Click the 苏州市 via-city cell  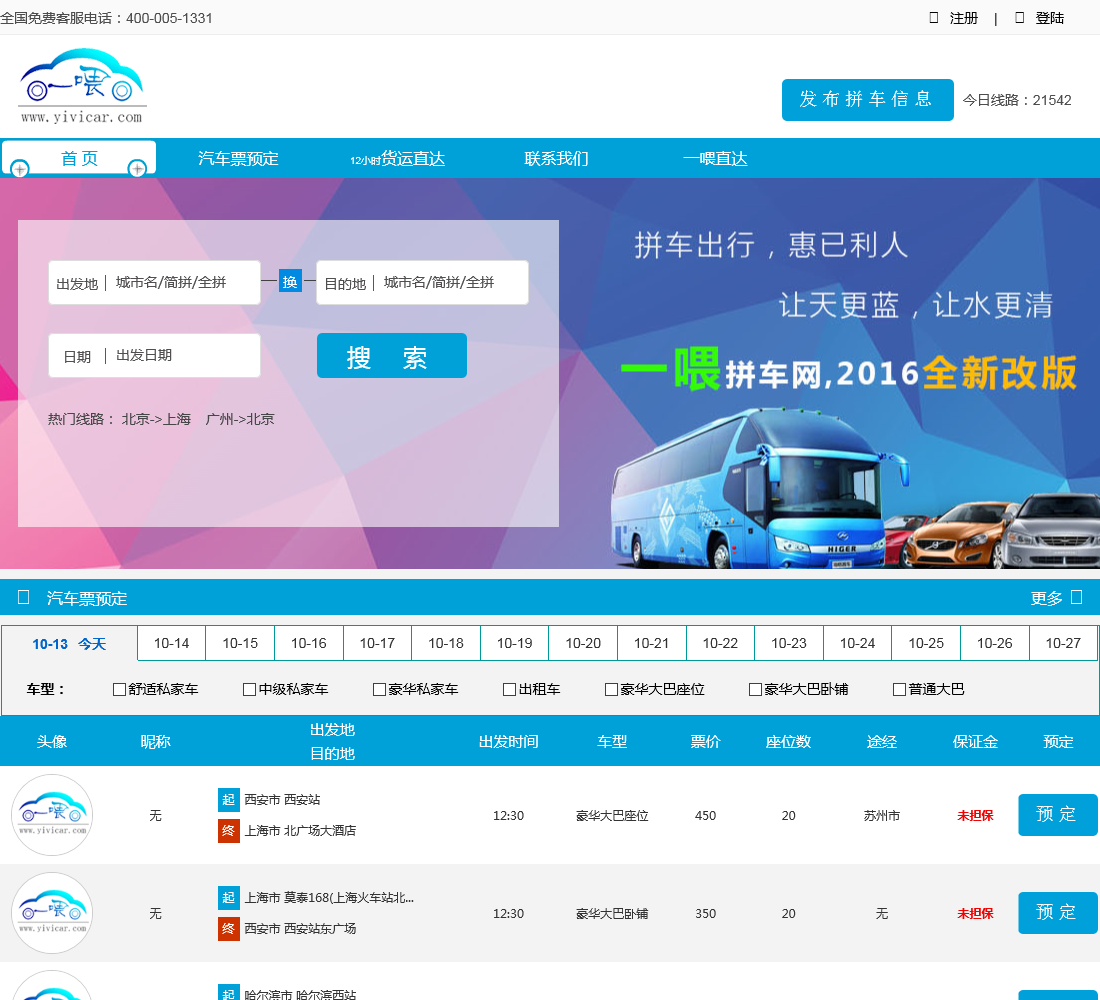point(882,815)
